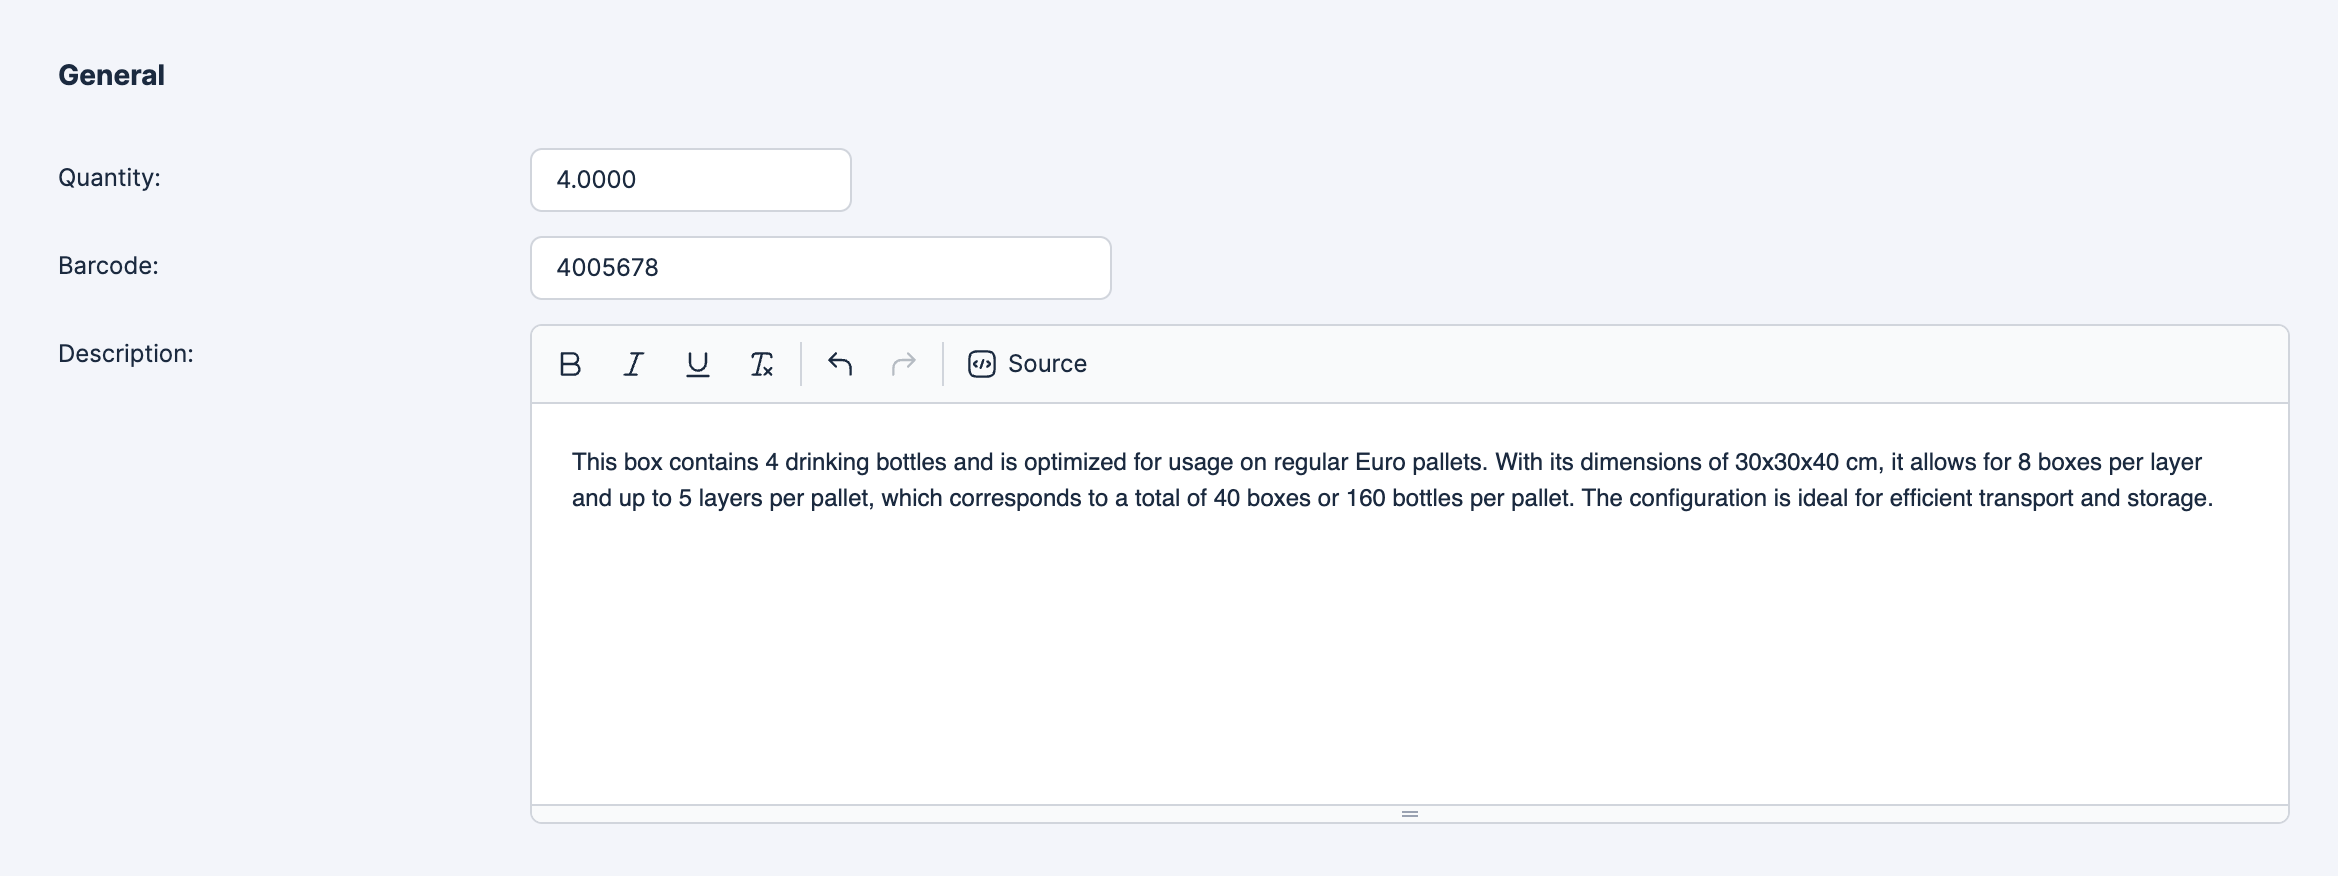The image size is (2338, 876).
Task: Click the Quantity label
Action: pos(109,178)
